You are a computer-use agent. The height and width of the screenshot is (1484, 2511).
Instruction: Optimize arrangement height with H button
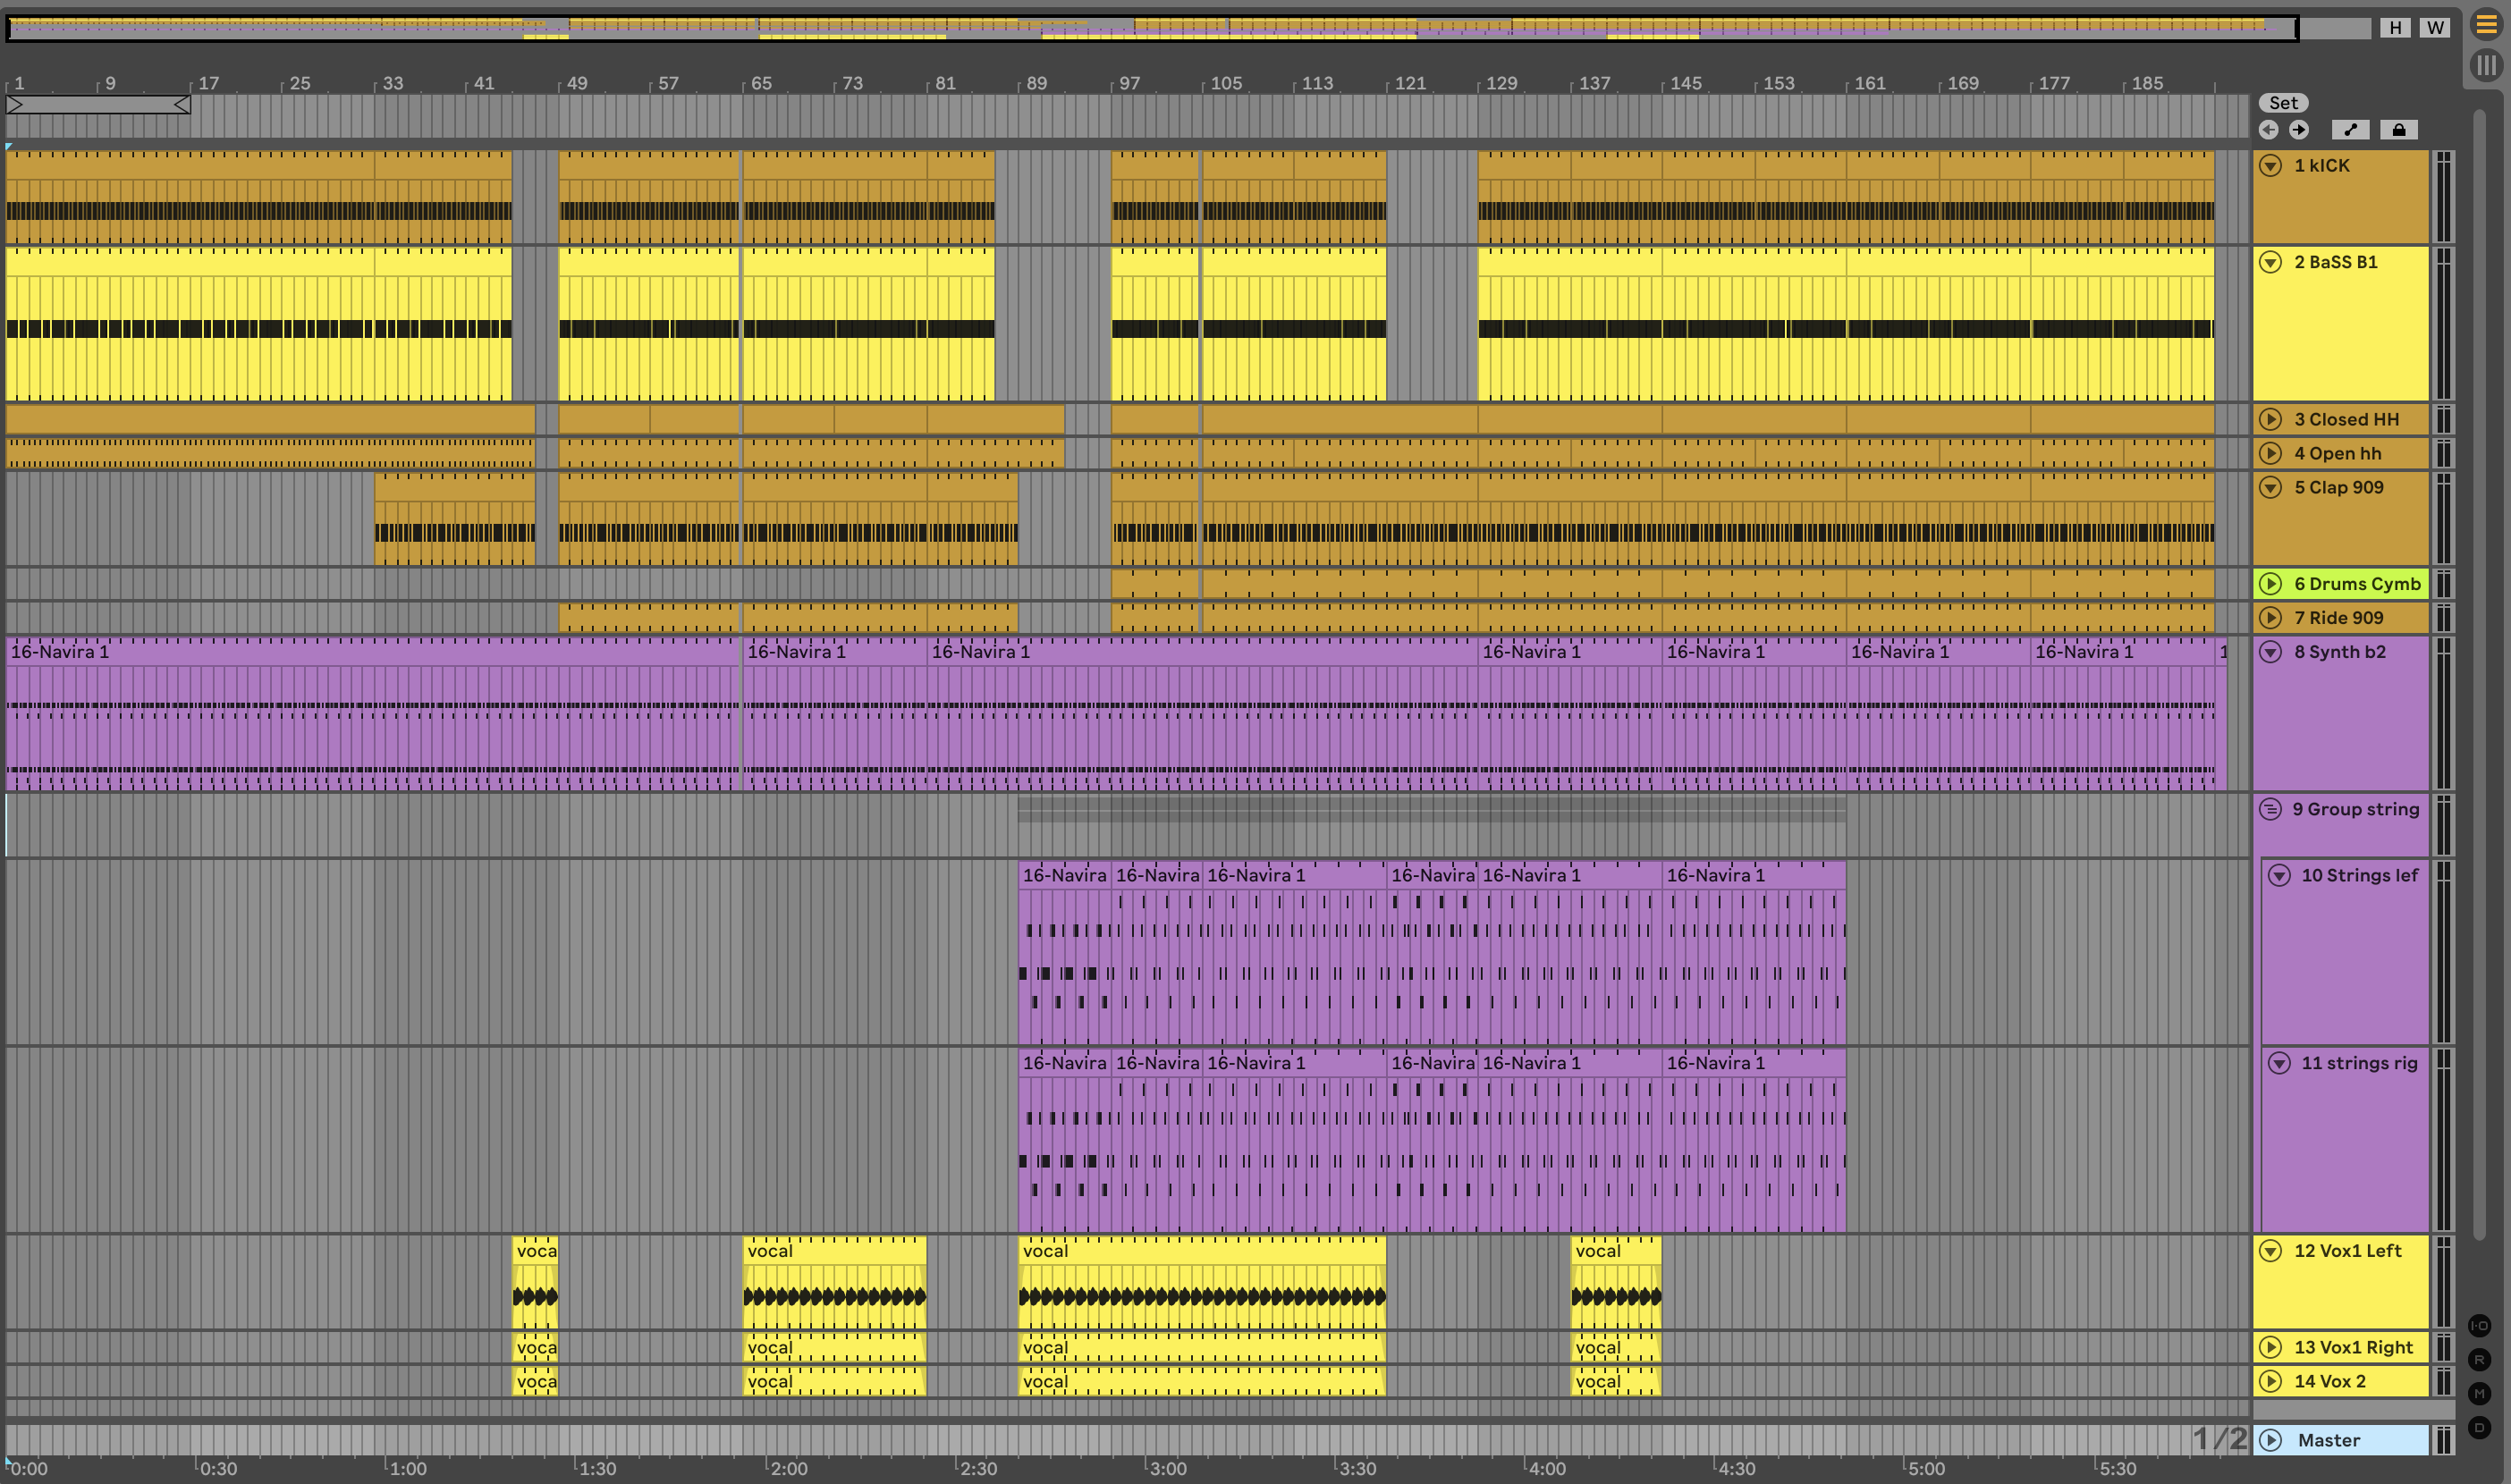coord(2395,28)
